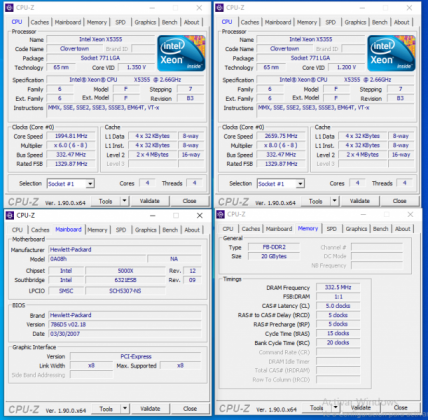Click Close button in the Mainboard window
Viewport: 428px width, 420px height.
click(x=190, y=408)
